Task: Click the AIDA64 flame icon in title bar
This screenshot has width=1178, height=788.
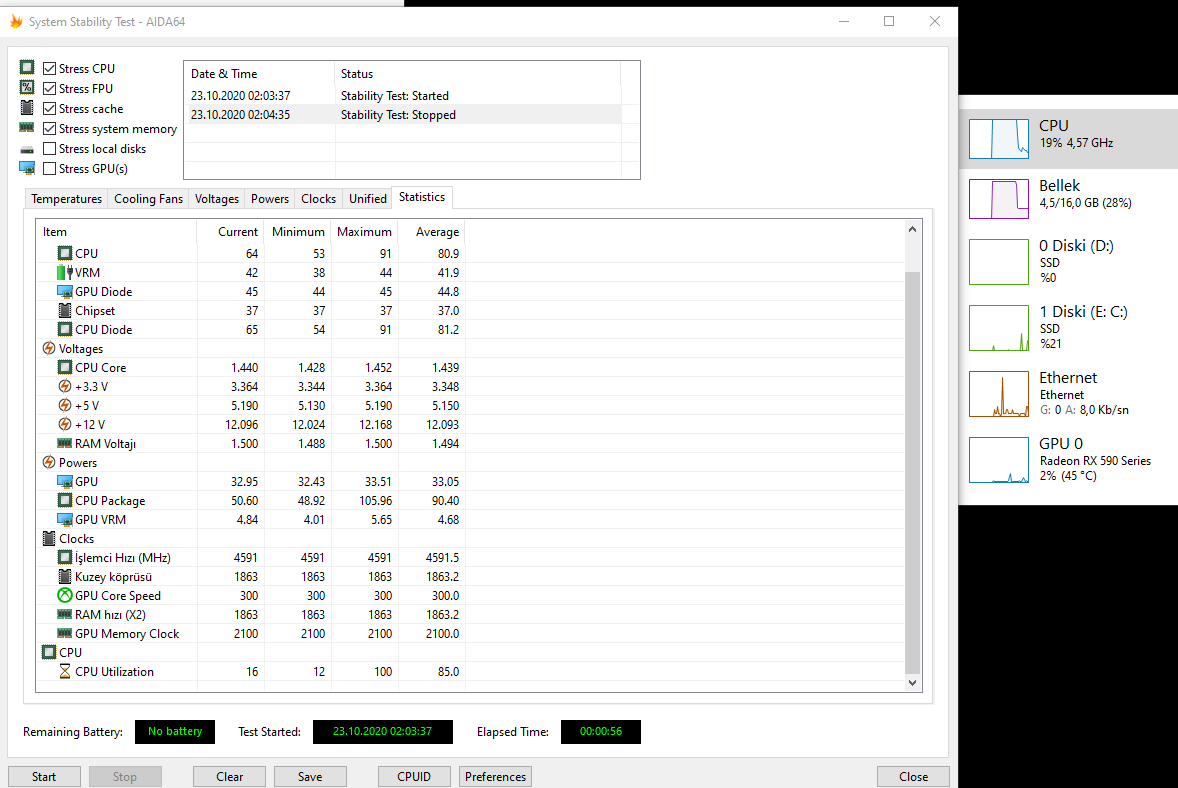Action: pos(16,21)
